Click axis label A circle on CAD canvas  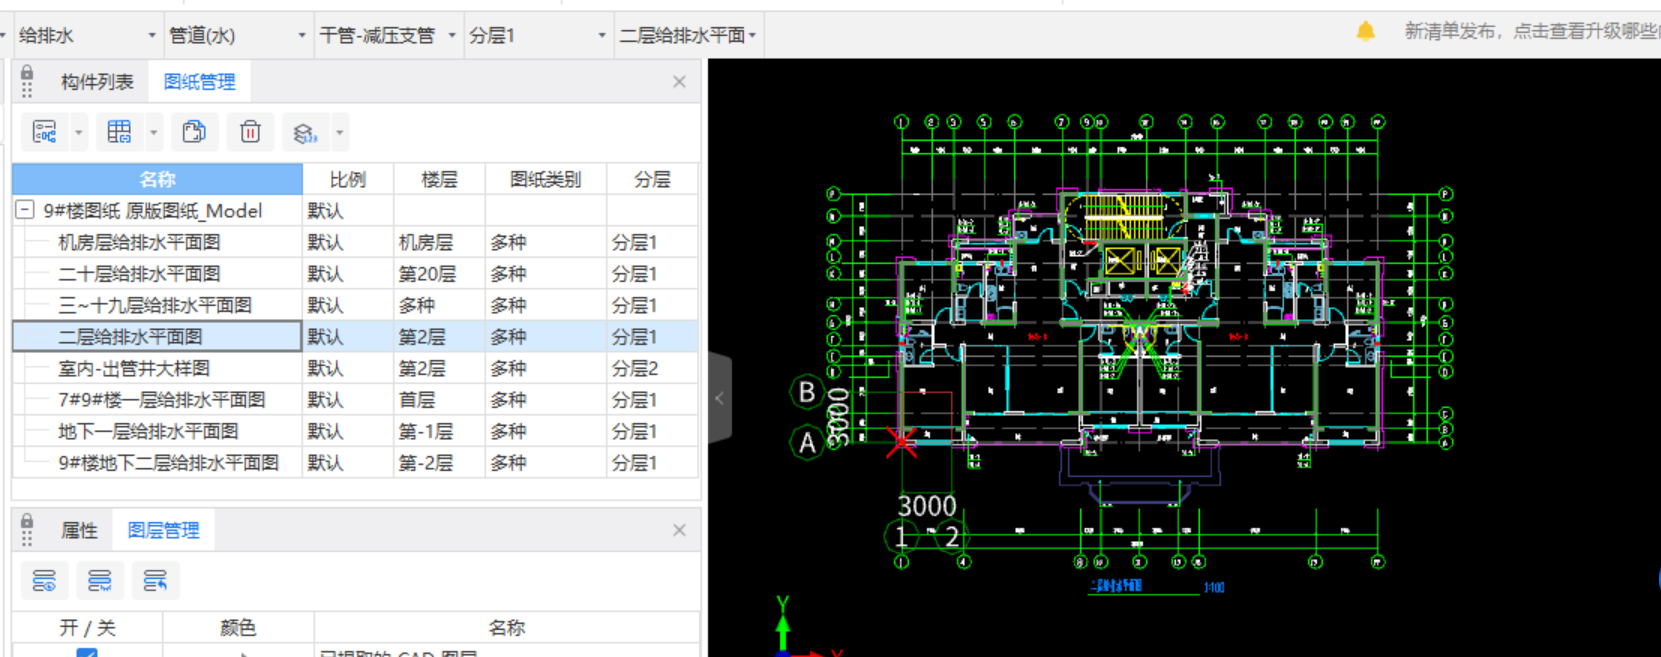pyautogui.click(x=807, y=442)
